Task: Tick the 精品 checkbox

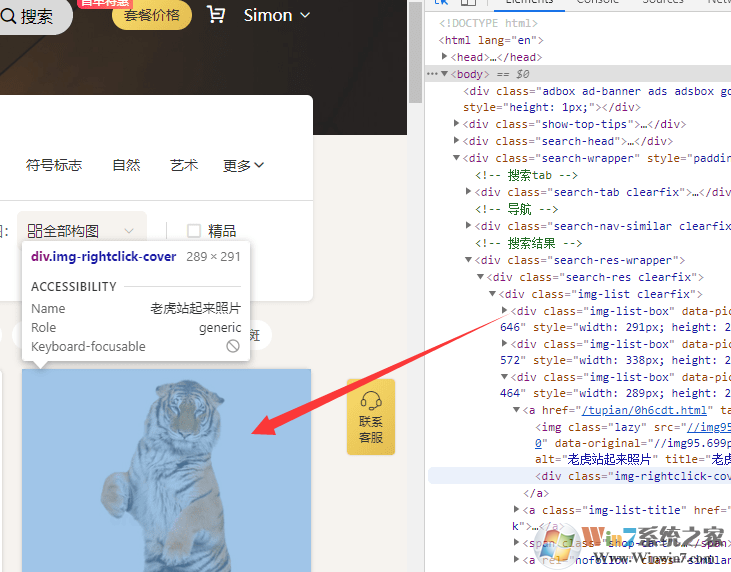Action: point(194,231)
